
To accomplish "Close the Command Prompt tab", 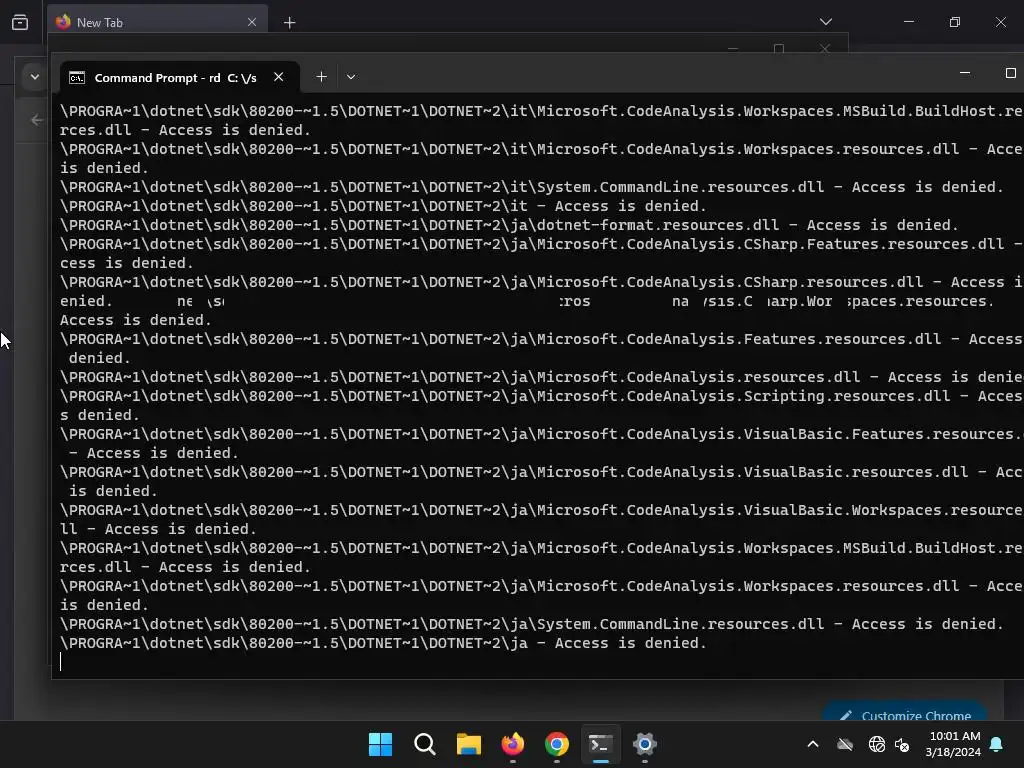I will (279, 77).
